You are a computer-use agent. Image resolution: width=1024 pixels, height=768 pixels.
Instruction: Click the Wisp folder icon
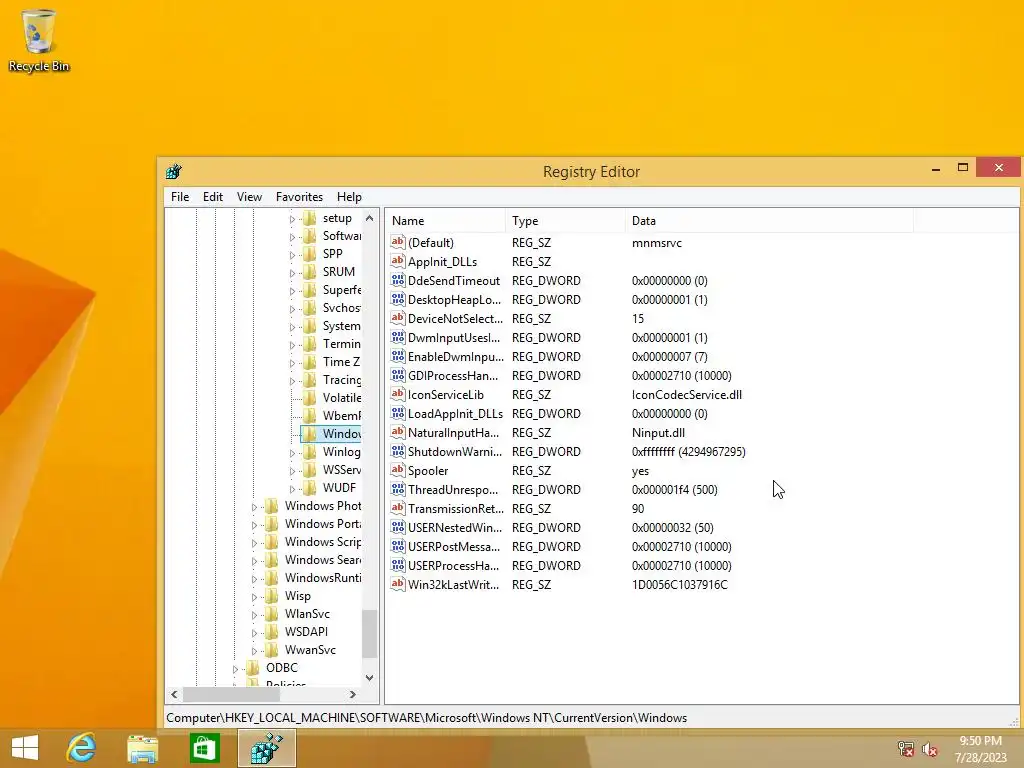(x=272, y=596)
